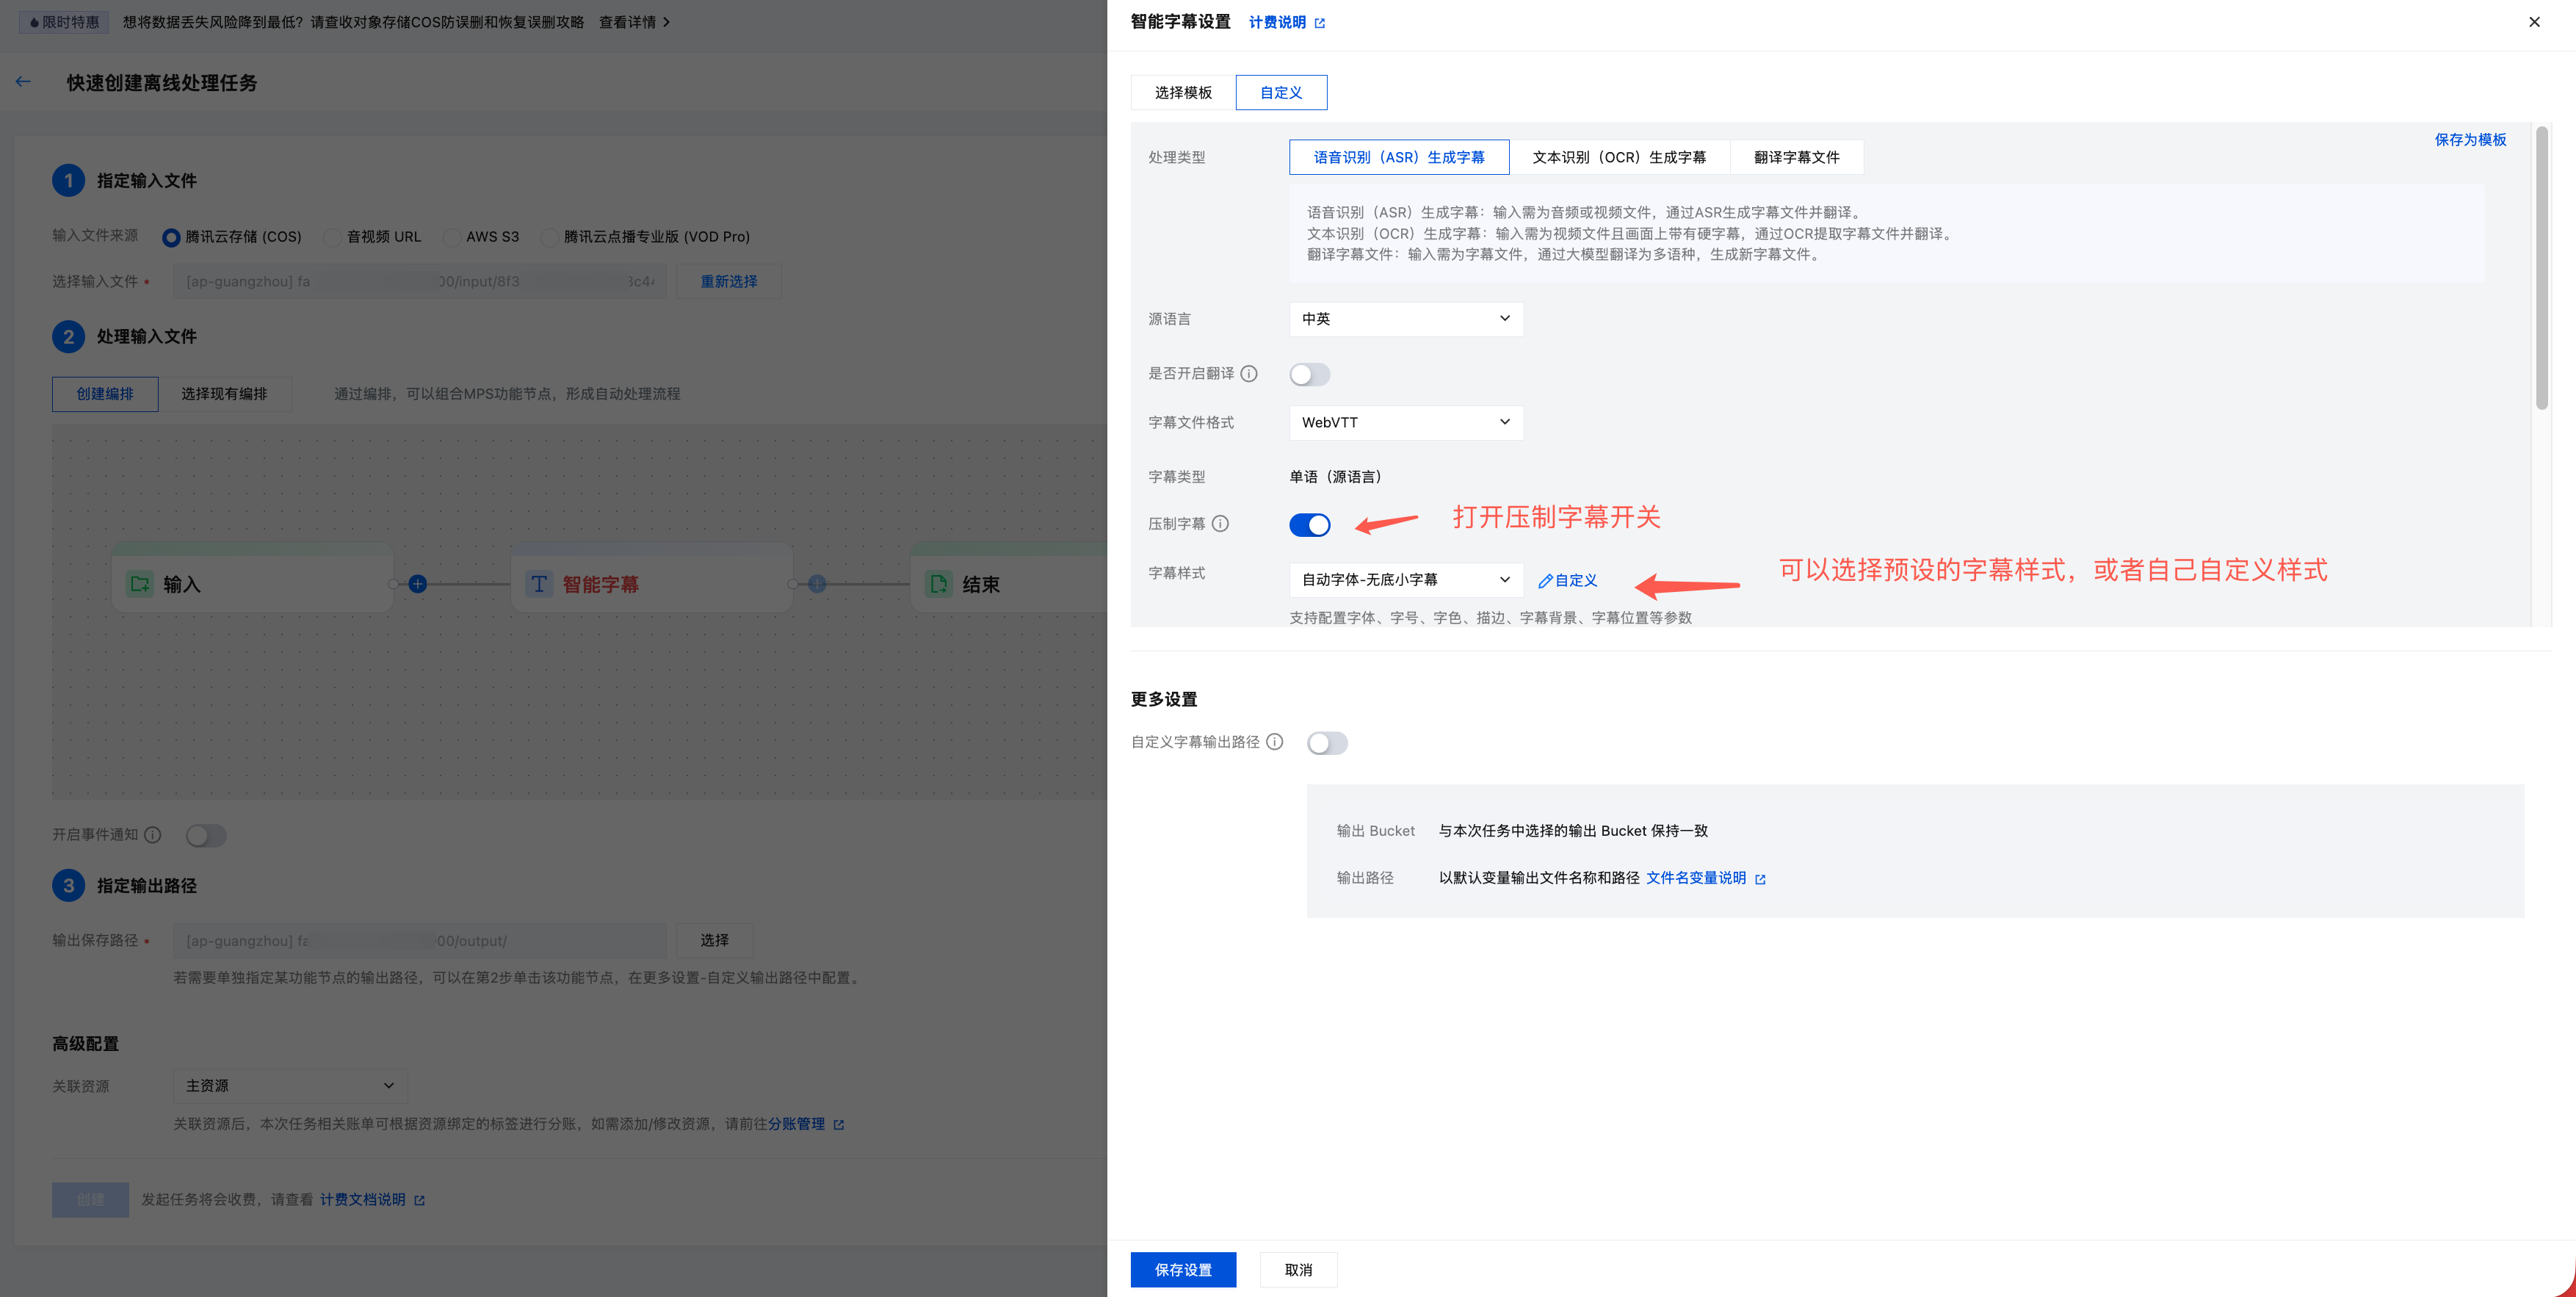Open external link icon next to 计费说明

coord(1320,23)
